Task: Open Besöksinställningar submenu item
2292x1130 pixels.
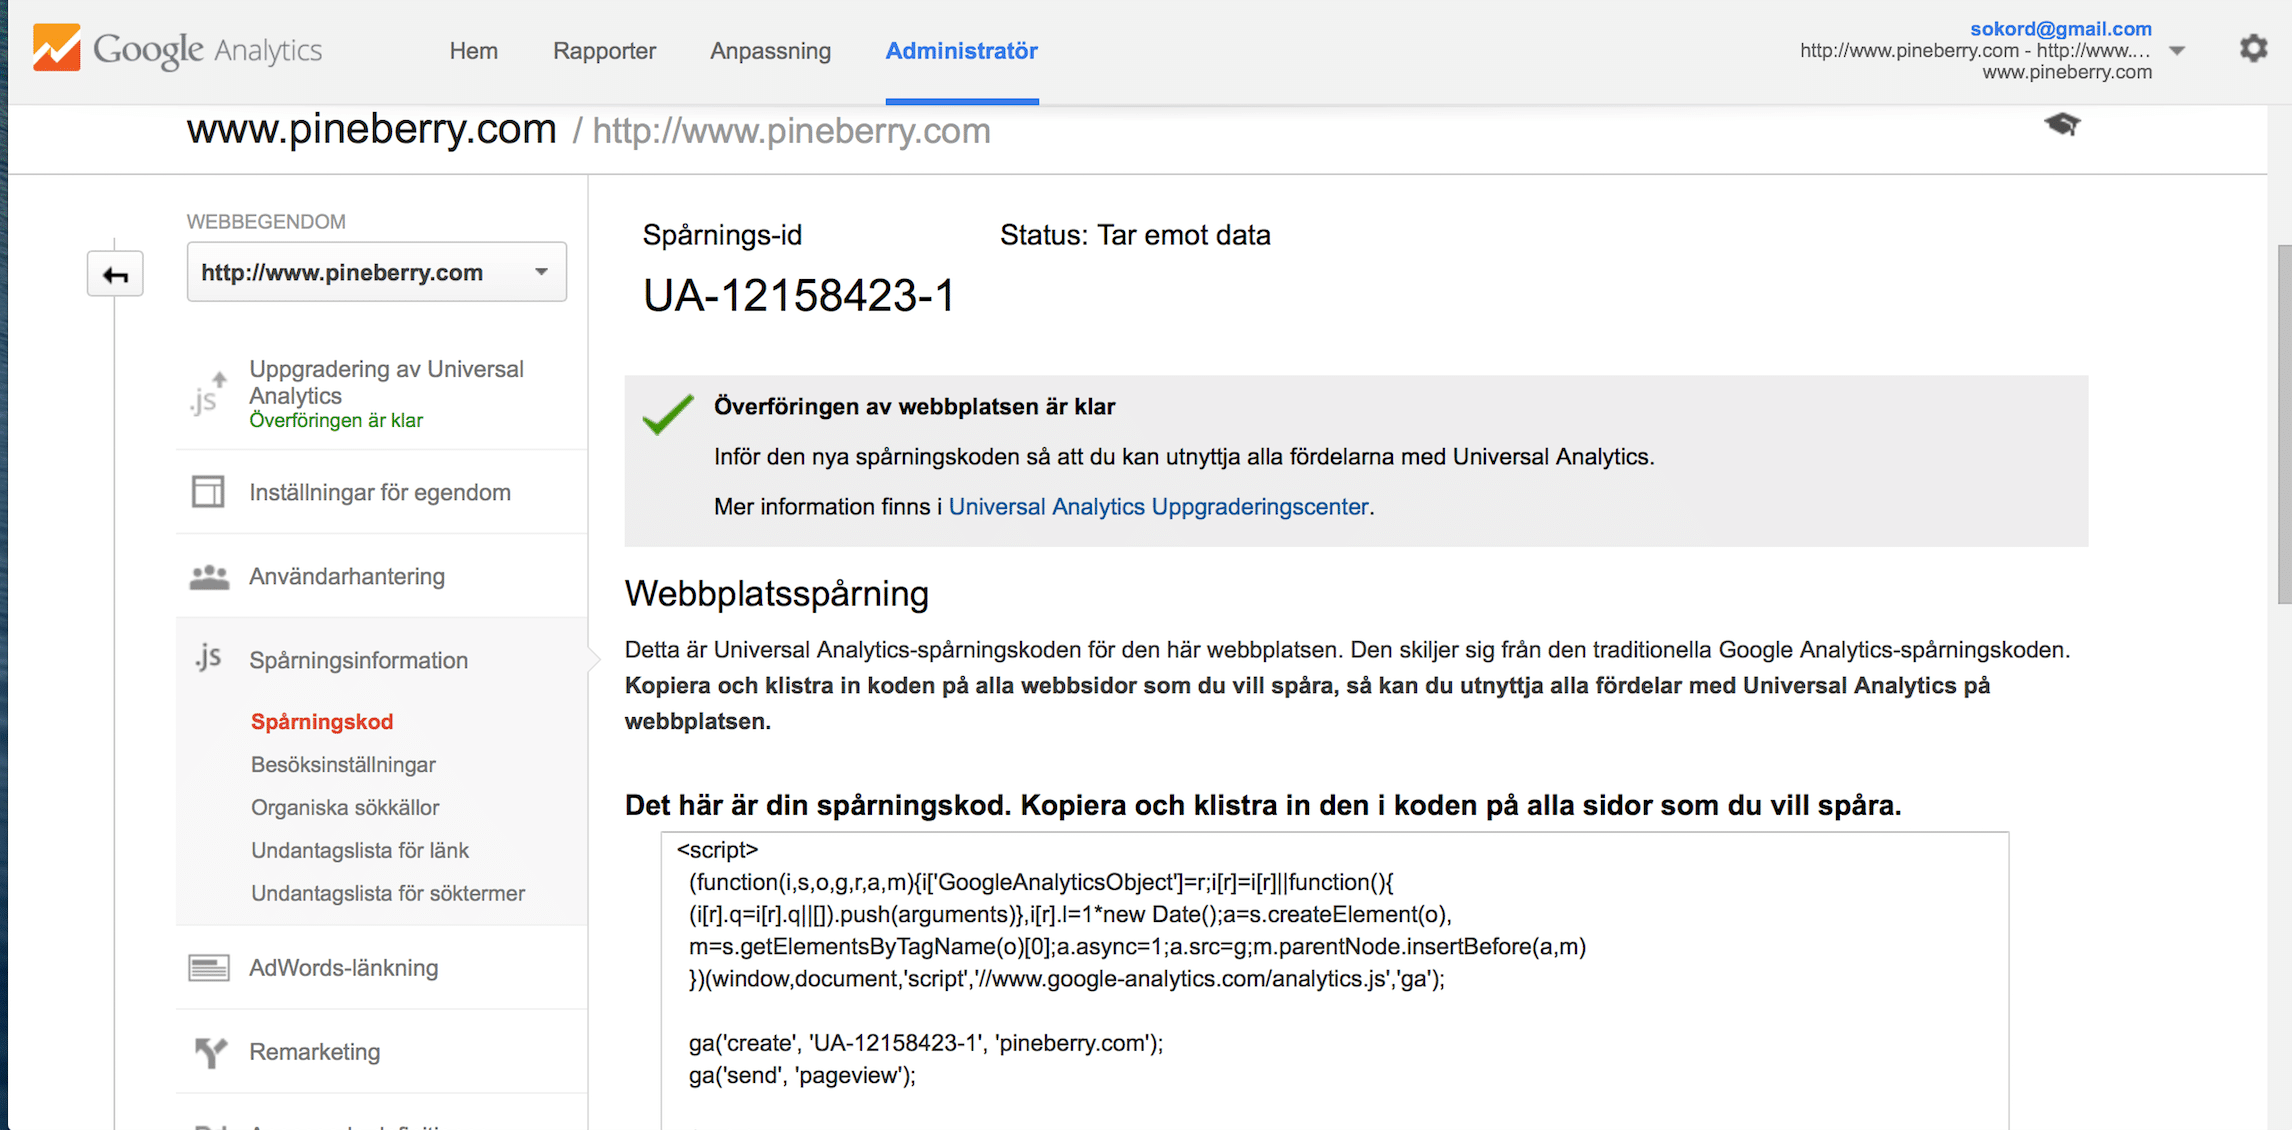Action: point(343,765)
